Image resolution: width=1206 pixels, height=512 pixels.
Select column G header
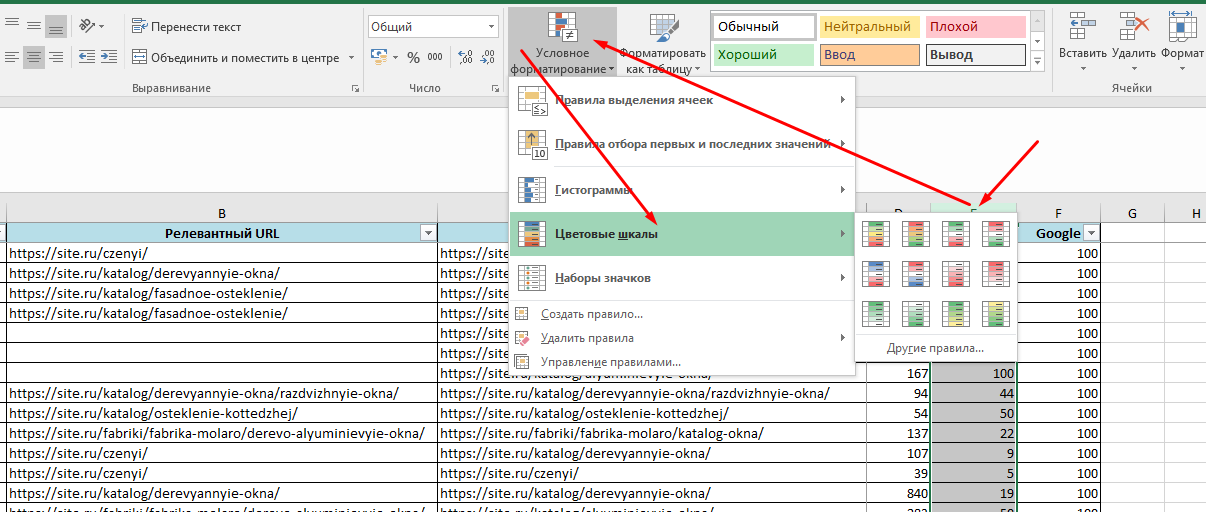point(1132,213)
